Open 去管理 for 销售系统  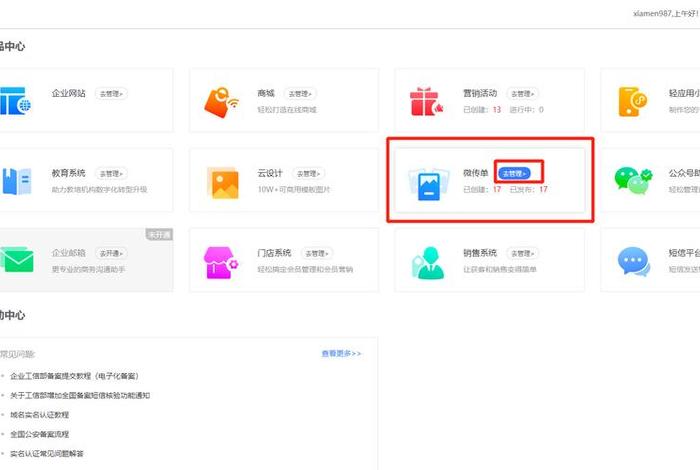(x=522, y=253)
